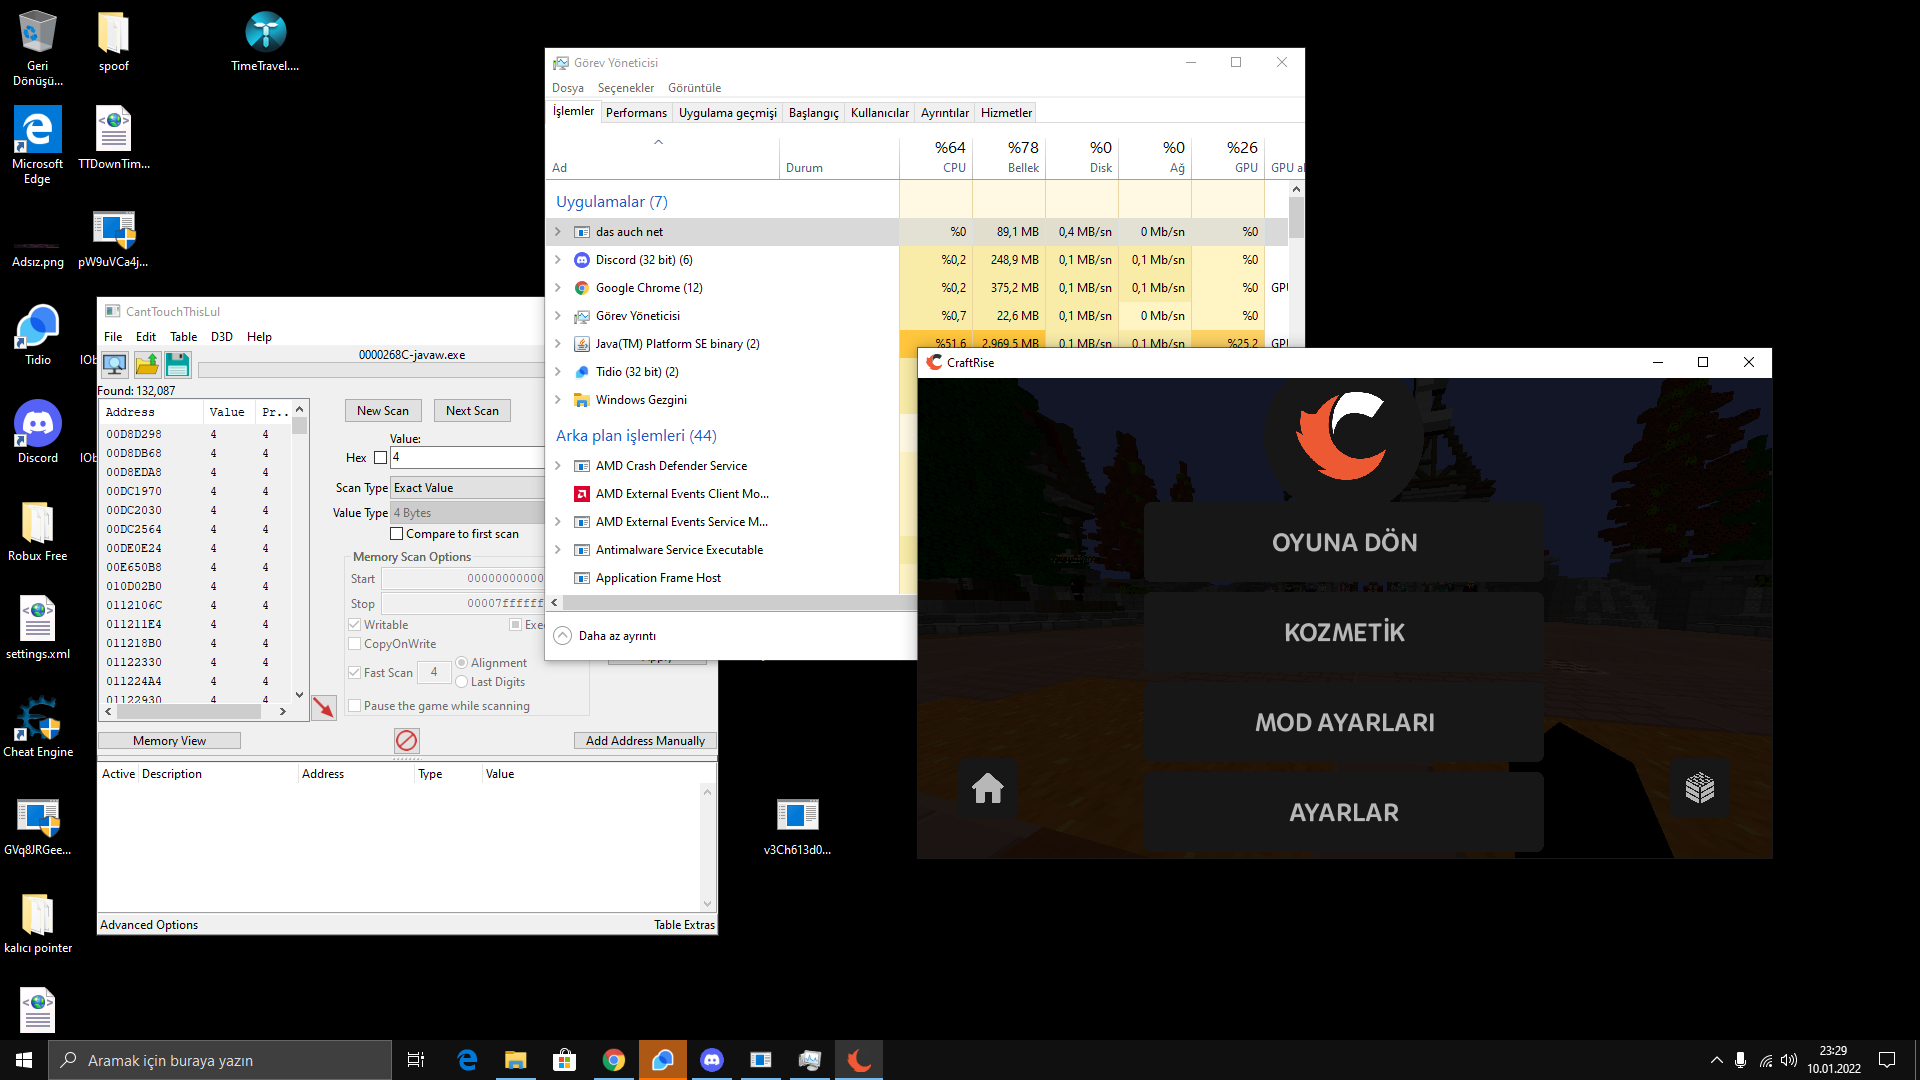Select the Last Digits radio button
Screen dimensions: 1920x1080
pyautogui.click(x=461, y=682)
